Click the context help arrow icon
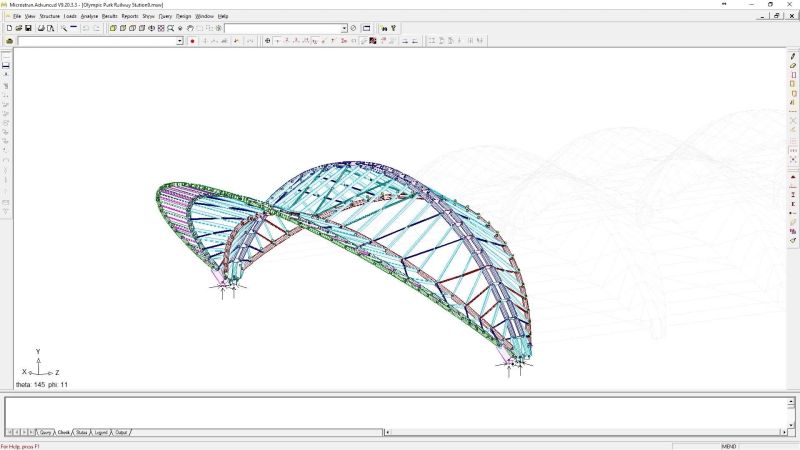800x450 pixels. (394, 28)
